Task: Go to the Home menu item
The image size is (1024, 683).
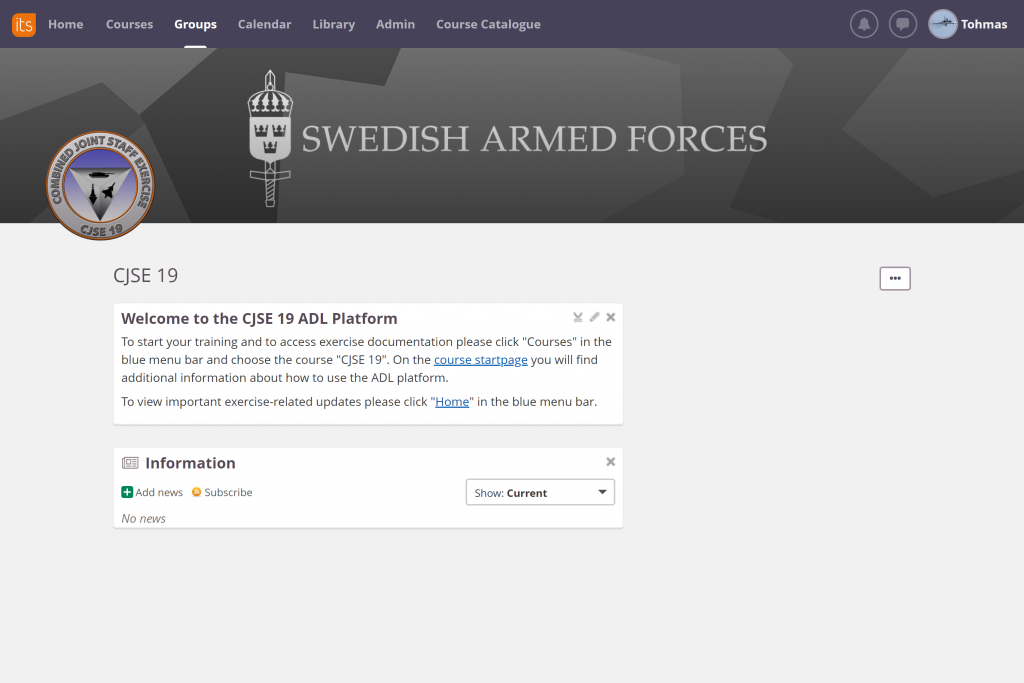Action: [66, 24]
